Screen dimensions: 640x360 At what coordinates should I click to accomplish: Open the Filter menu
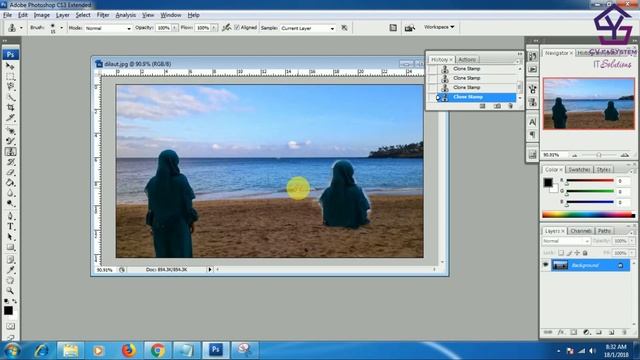pyautogui.click(x=103, y=15)
